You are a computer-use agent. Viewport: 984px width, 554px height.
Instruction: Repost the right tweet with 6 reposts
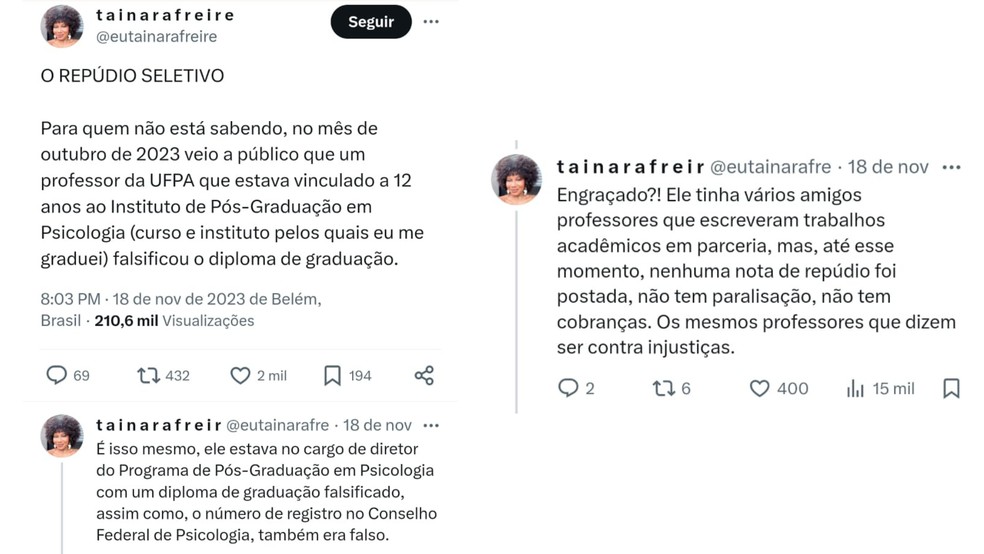coord(664,388)
